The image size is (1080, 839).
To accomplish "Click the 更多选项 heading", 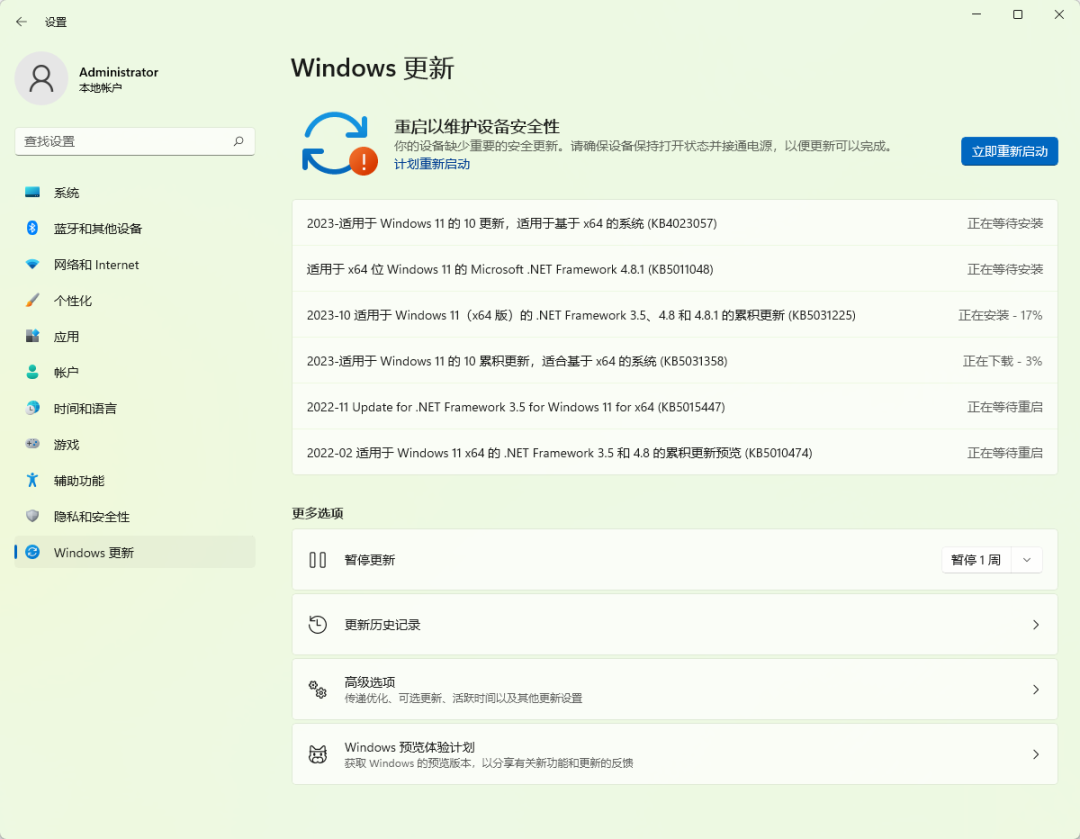I will click(x=318, y=513).
